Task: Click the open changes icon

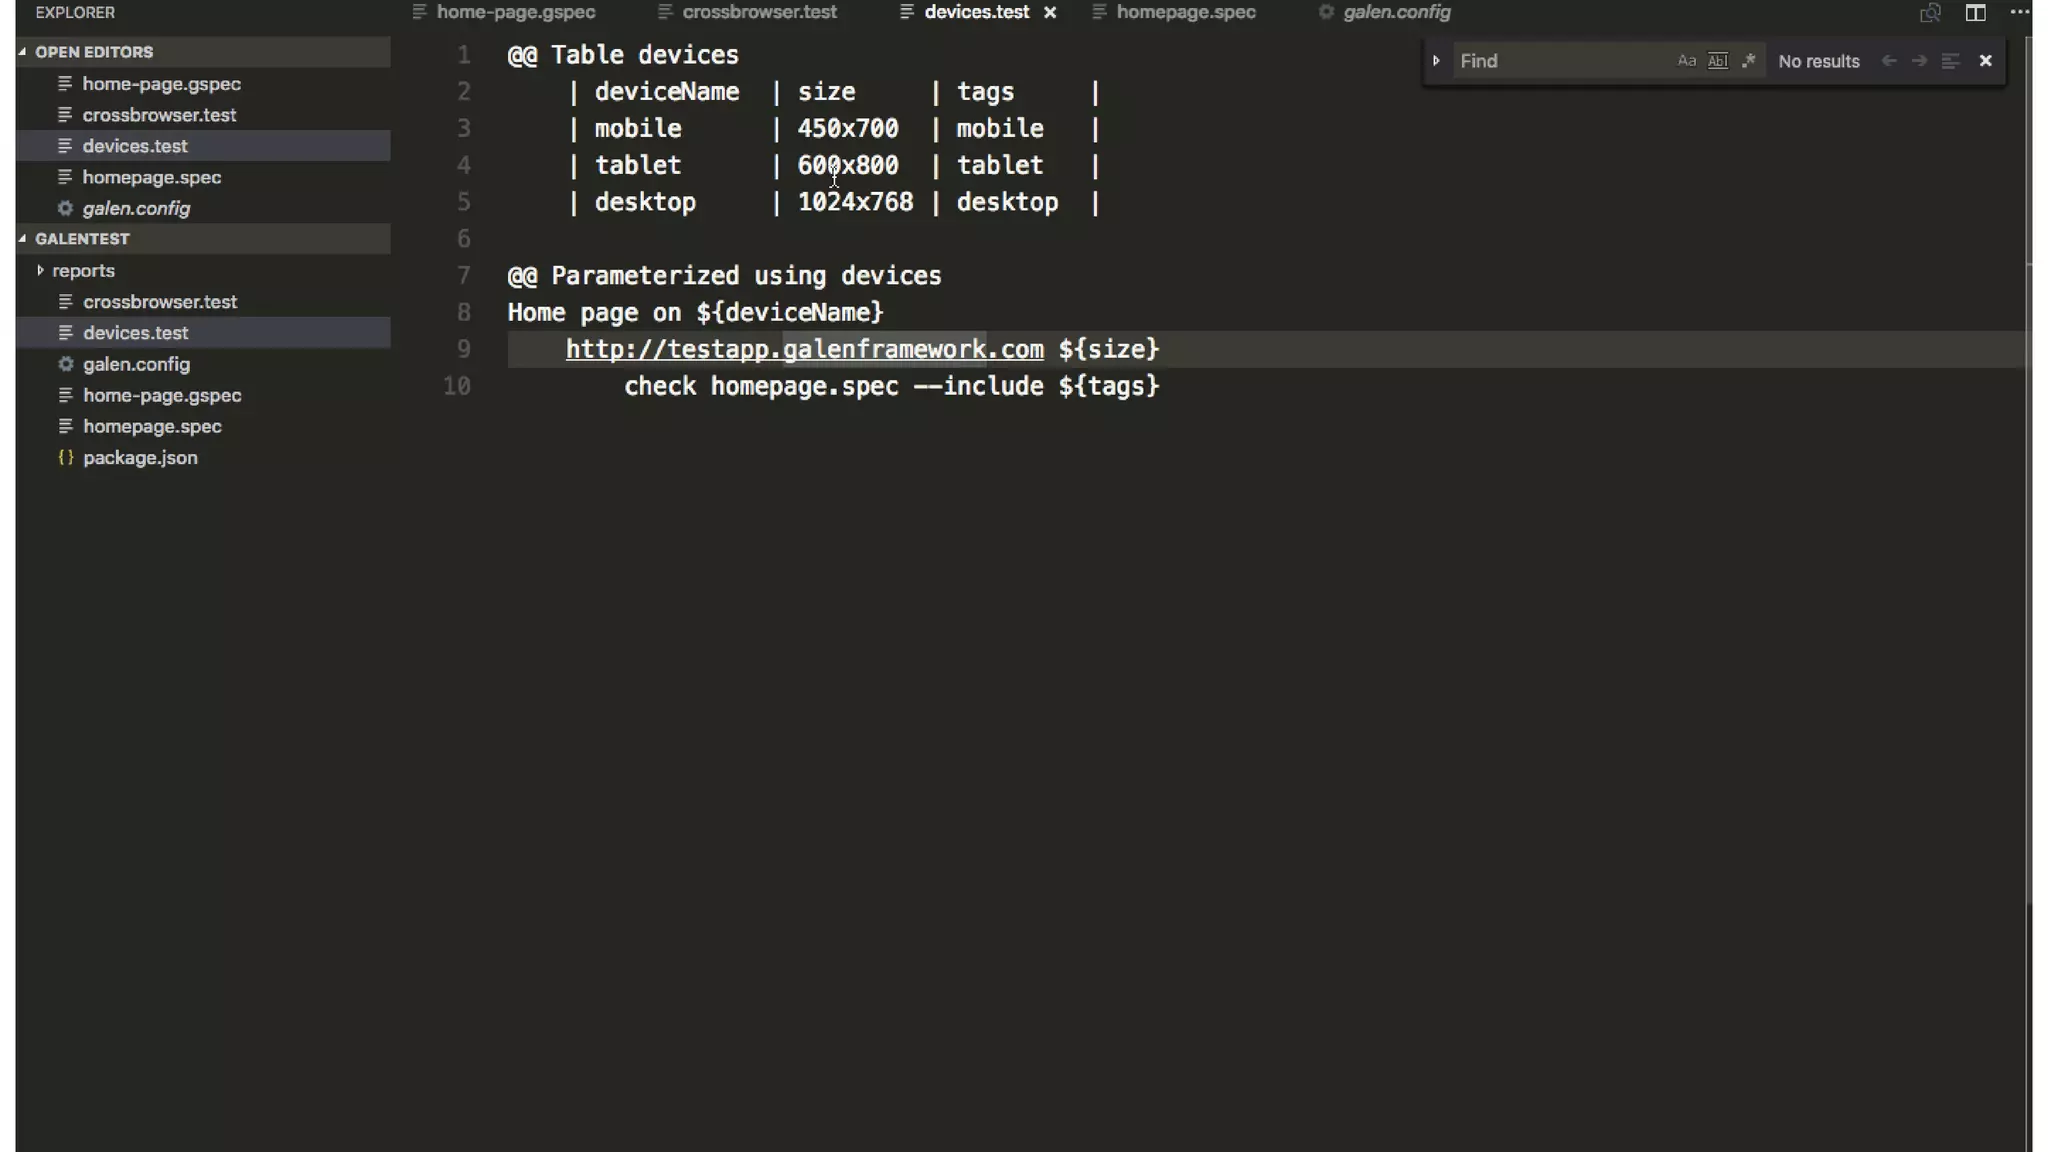Action: pos(1930,13)
